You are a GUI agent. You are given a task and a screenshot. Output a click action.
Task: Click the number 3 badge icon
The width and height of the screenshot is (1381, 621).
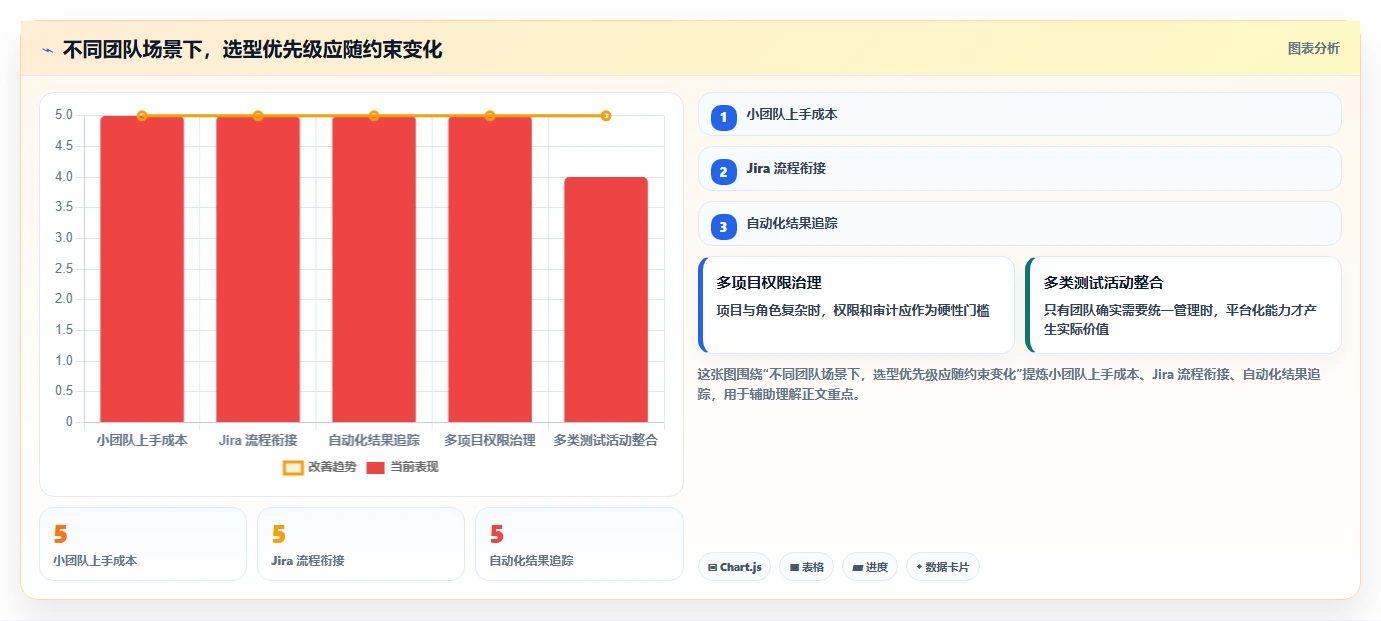[724, 227]
